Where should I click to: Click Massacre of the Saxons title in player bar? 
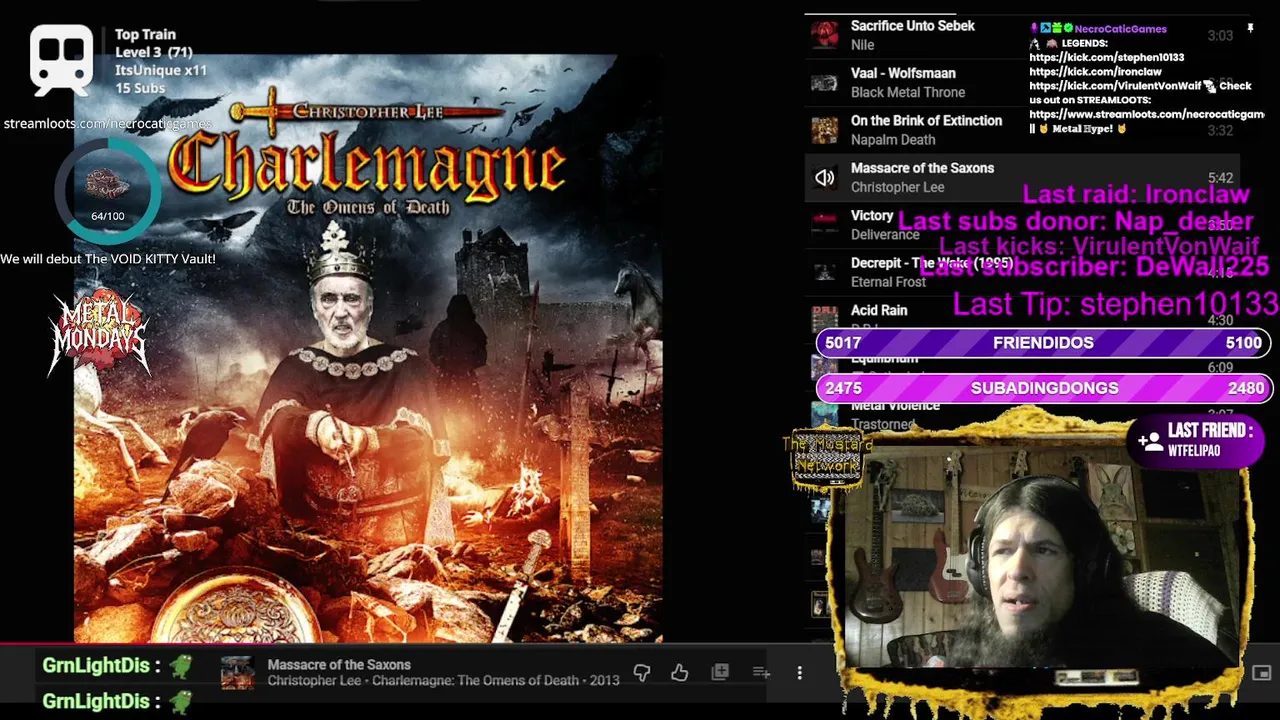(339, 665)
